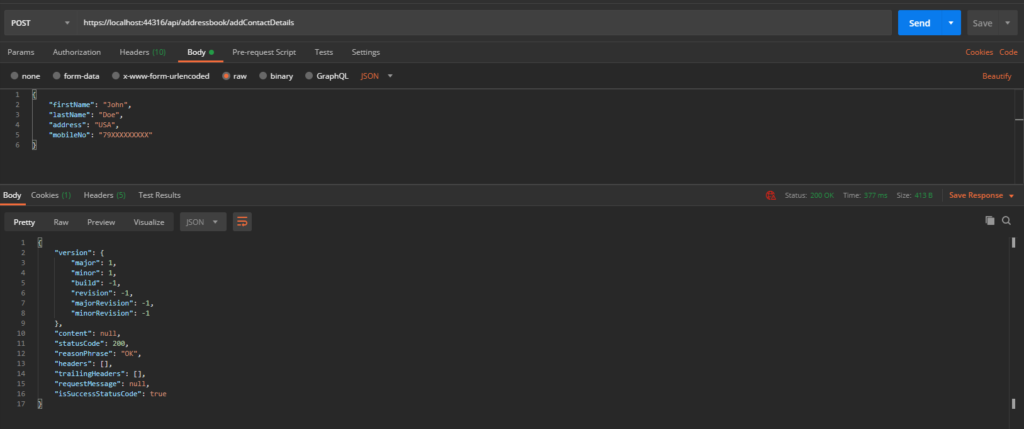The width and height of the screenshot is (1024, 429).
Task: Select the form-data radio button
Action: 56,76
